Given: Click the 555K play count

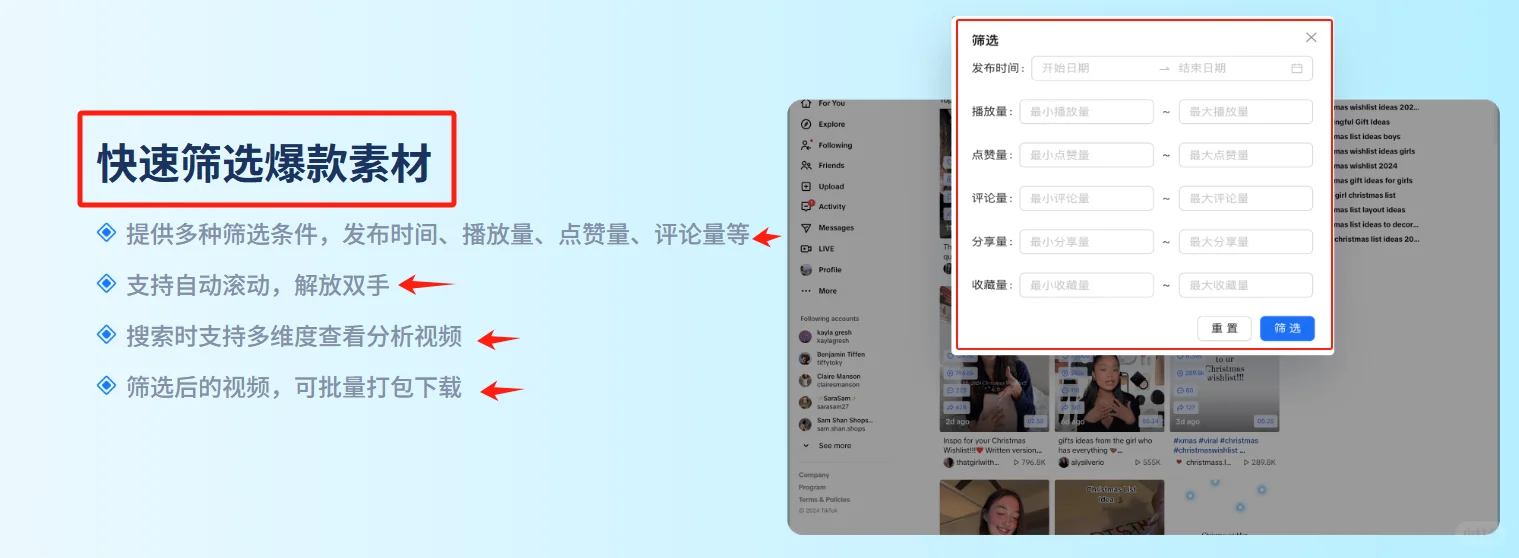Looking at the screenshot, I should pyautogui.click(x=1147, y=463).
